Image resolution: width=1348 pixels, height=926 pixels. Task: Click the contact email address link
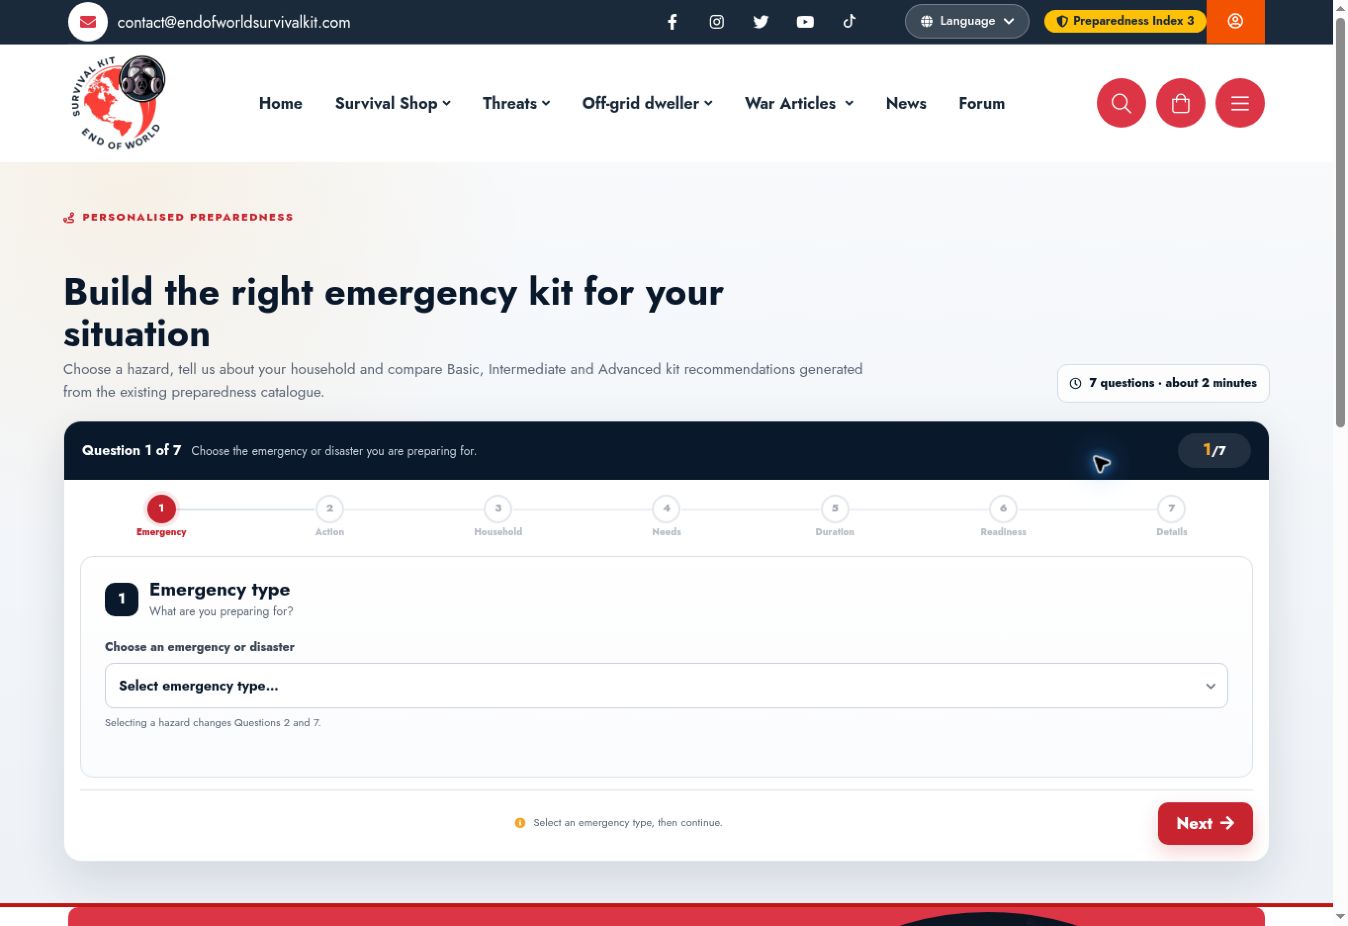tap(234, 22)
